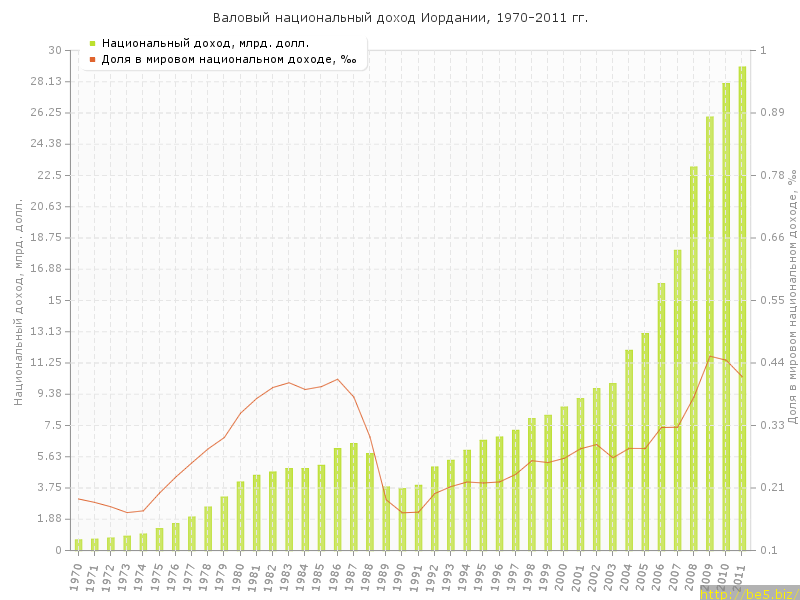Click the 0.55 value on the right axis

[774, 300]
